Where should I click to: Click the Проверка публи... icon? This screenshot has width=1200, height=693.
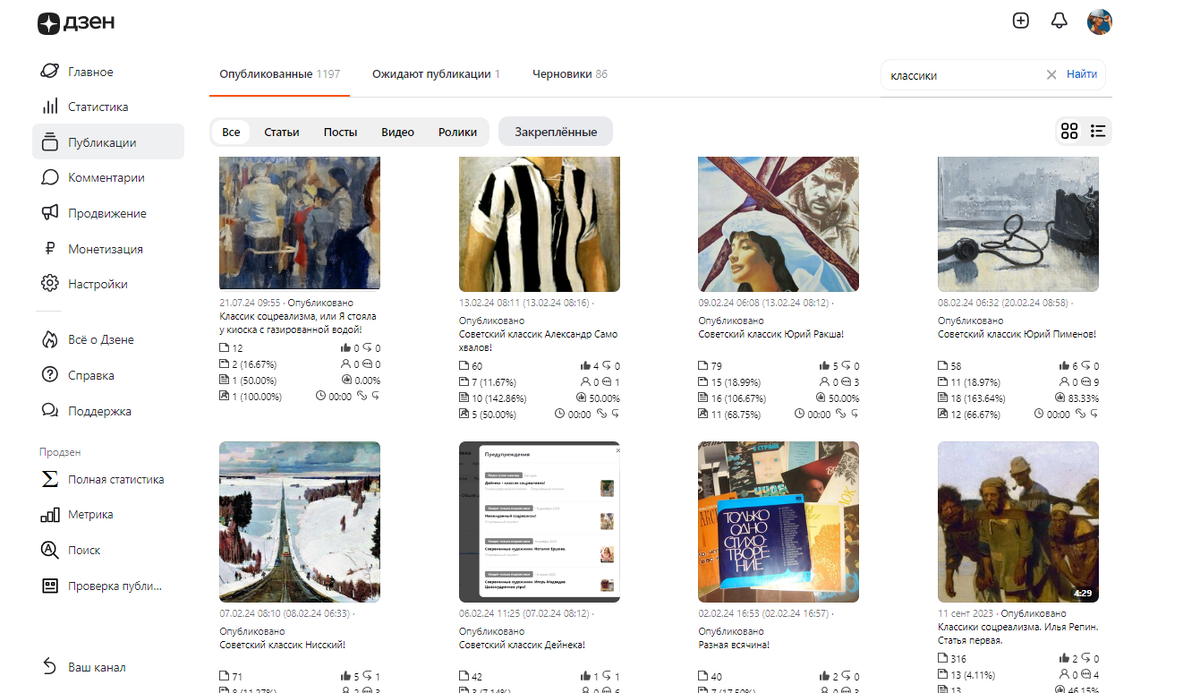(x=49, y=586)
